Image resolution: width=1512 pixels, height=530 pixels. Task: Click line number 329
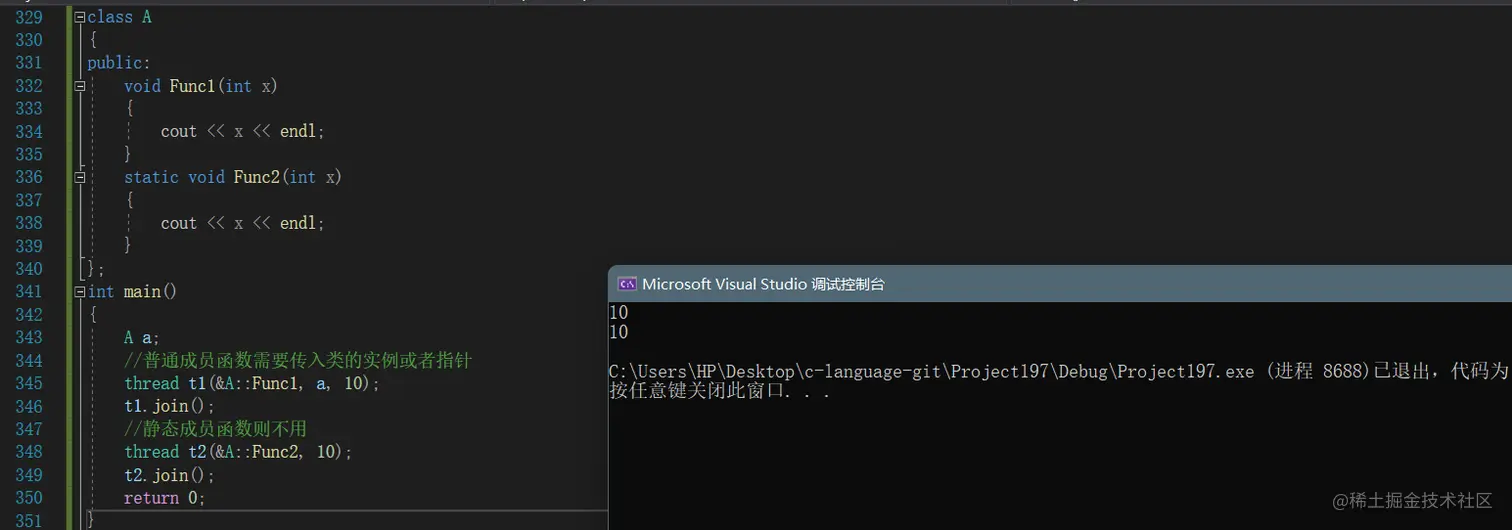point(29,17)
